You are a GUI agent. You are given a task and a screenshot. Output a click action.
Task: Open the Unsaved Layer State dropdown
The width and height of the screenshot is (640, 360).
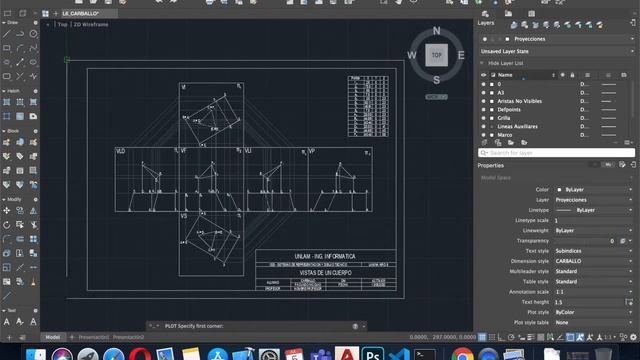click(557, 51)
